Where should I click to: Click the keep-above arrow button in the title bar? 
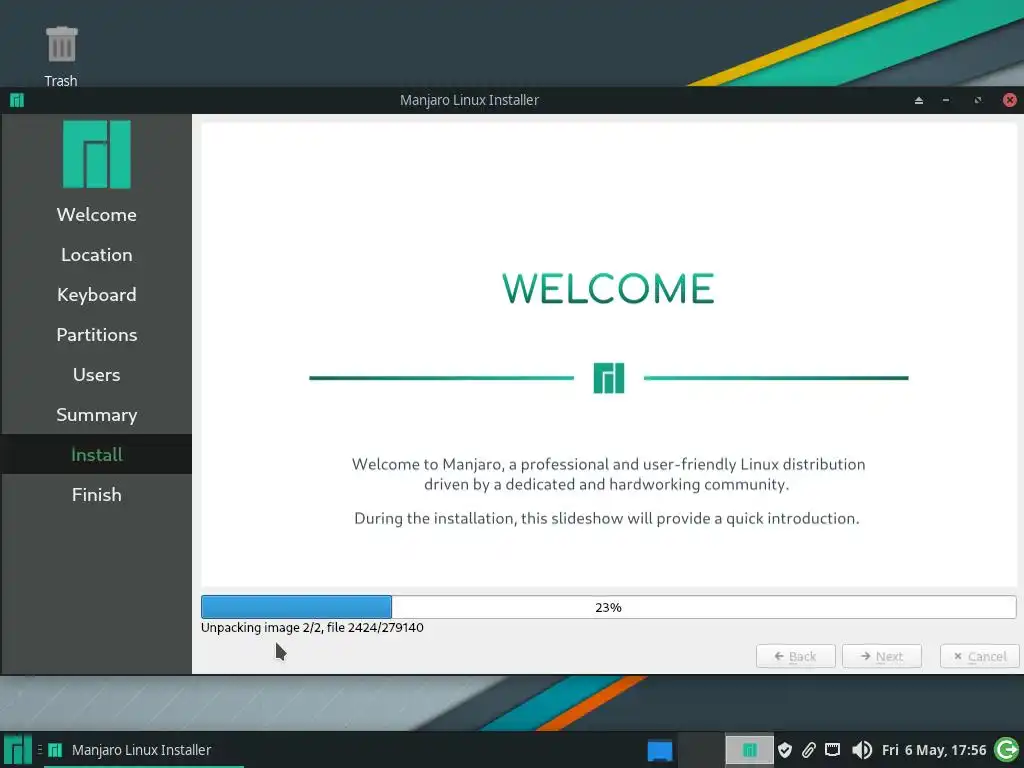(919, 100)
